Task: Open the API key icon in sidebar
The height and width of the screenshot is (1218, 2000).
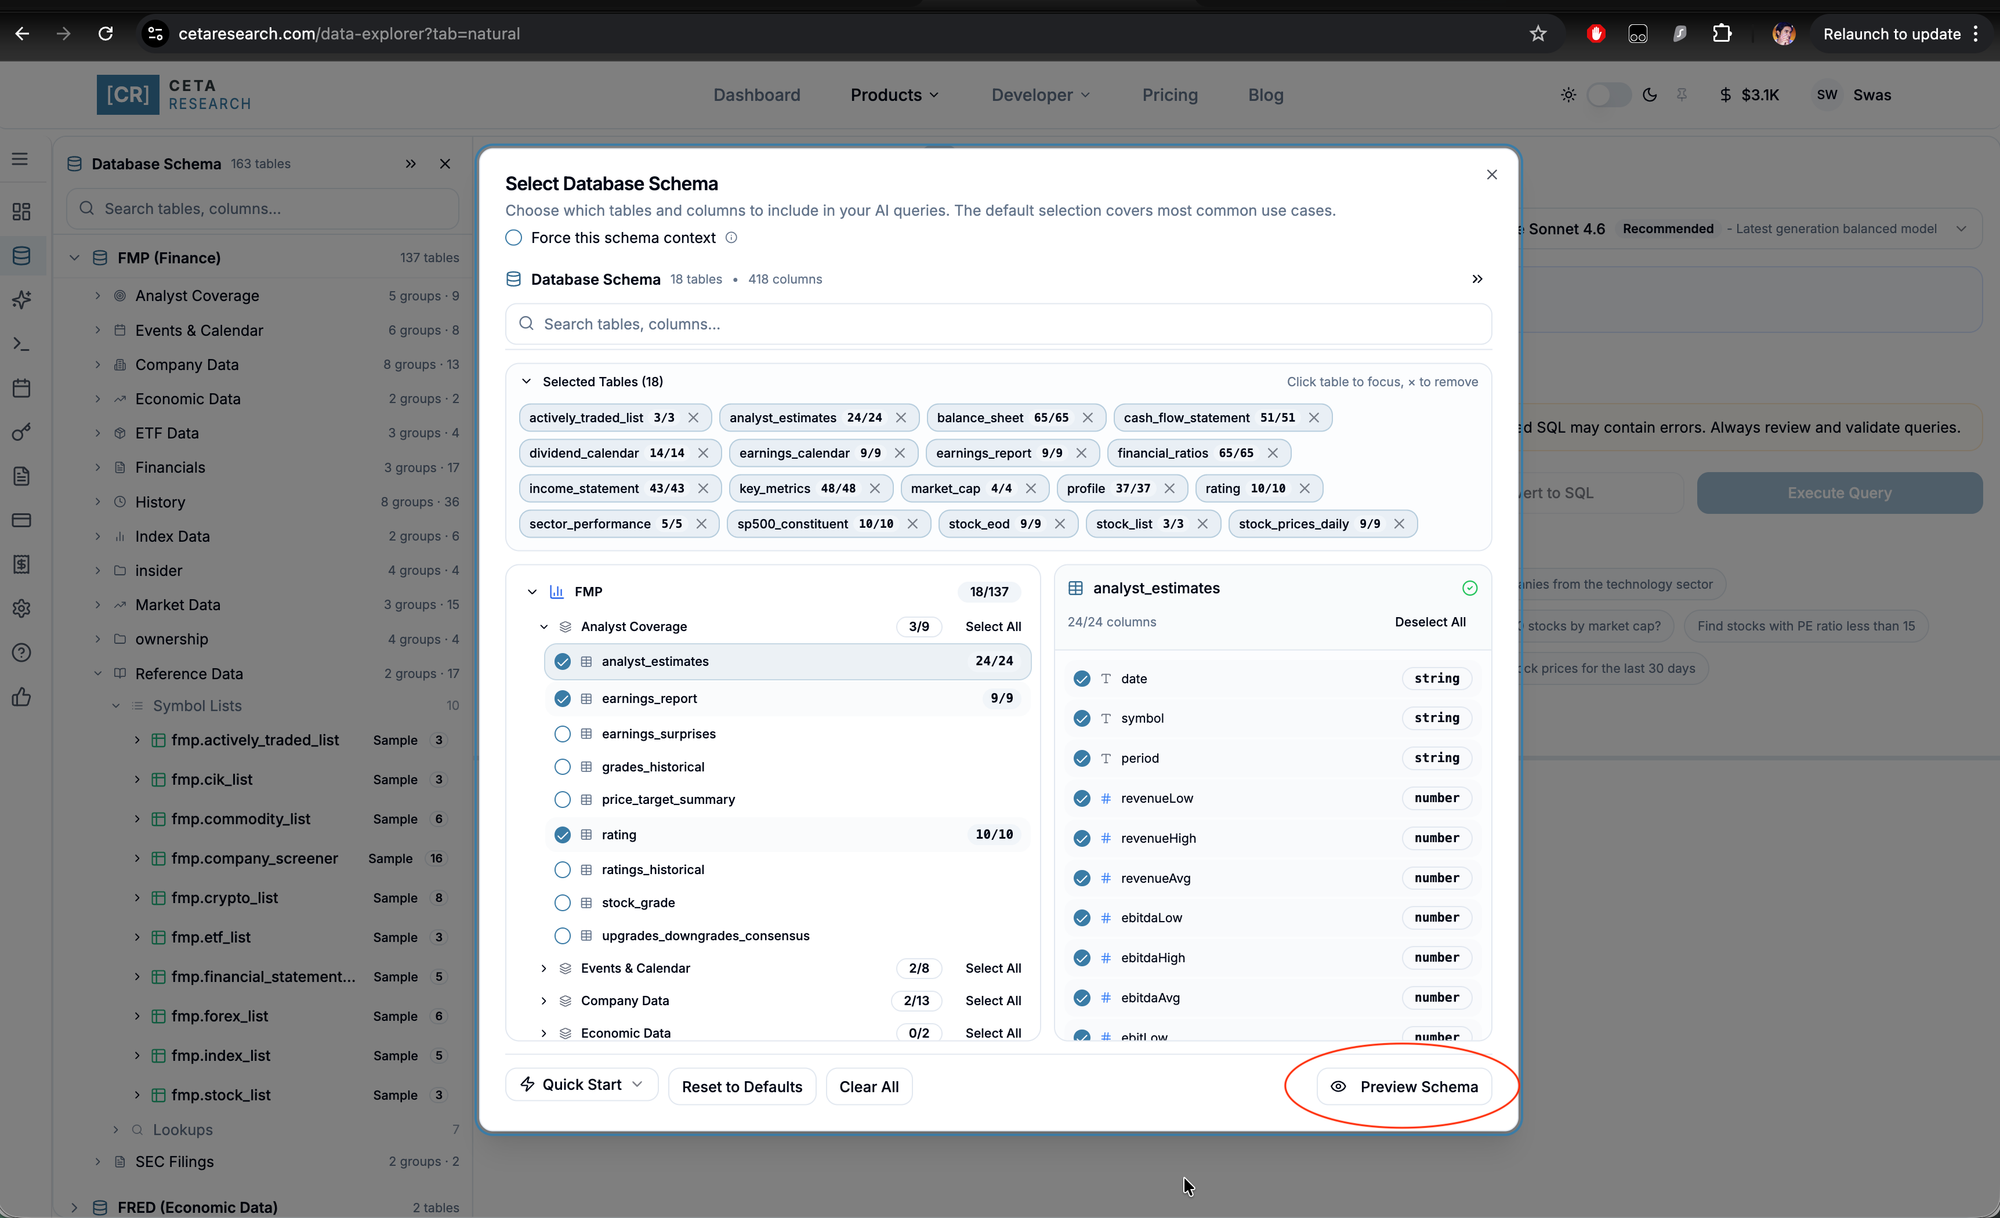Action: [x=21, y=432]
